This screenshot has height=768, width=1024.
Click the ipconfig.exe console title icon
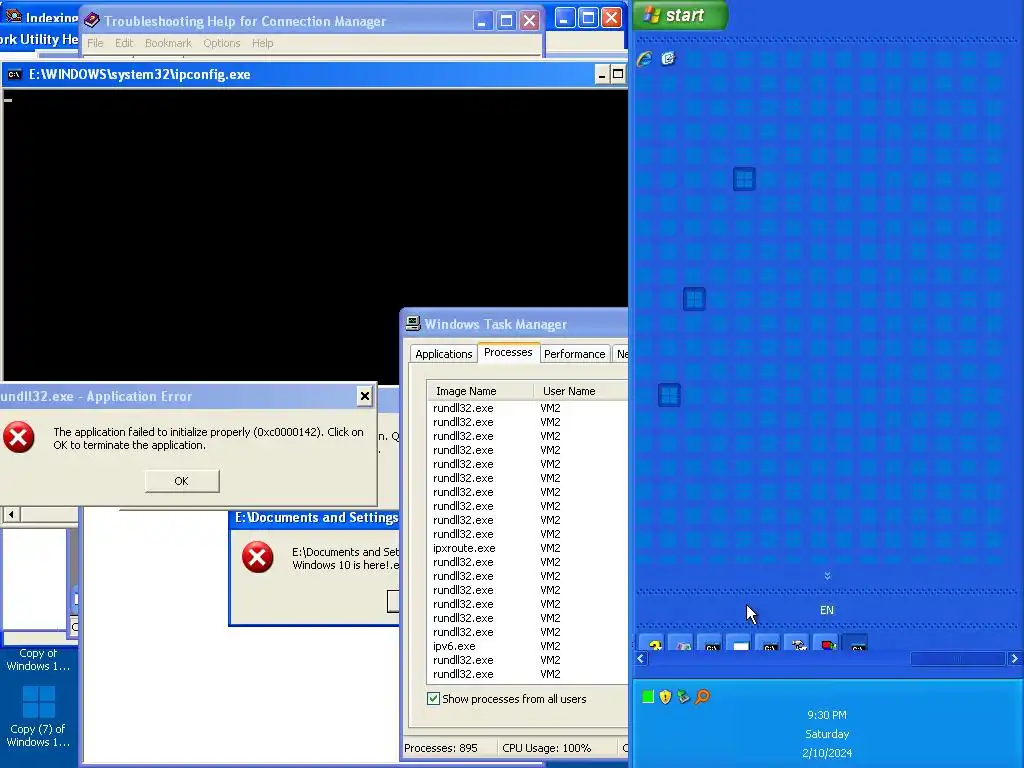click(x=14, y=74)
